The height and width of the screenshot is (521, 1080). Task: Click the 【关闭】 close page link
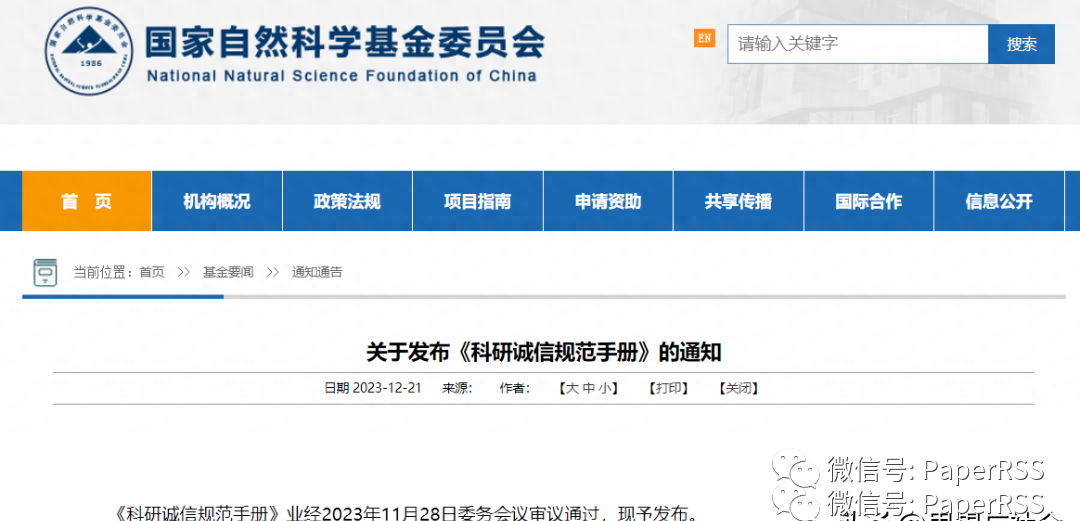[738, 388]
